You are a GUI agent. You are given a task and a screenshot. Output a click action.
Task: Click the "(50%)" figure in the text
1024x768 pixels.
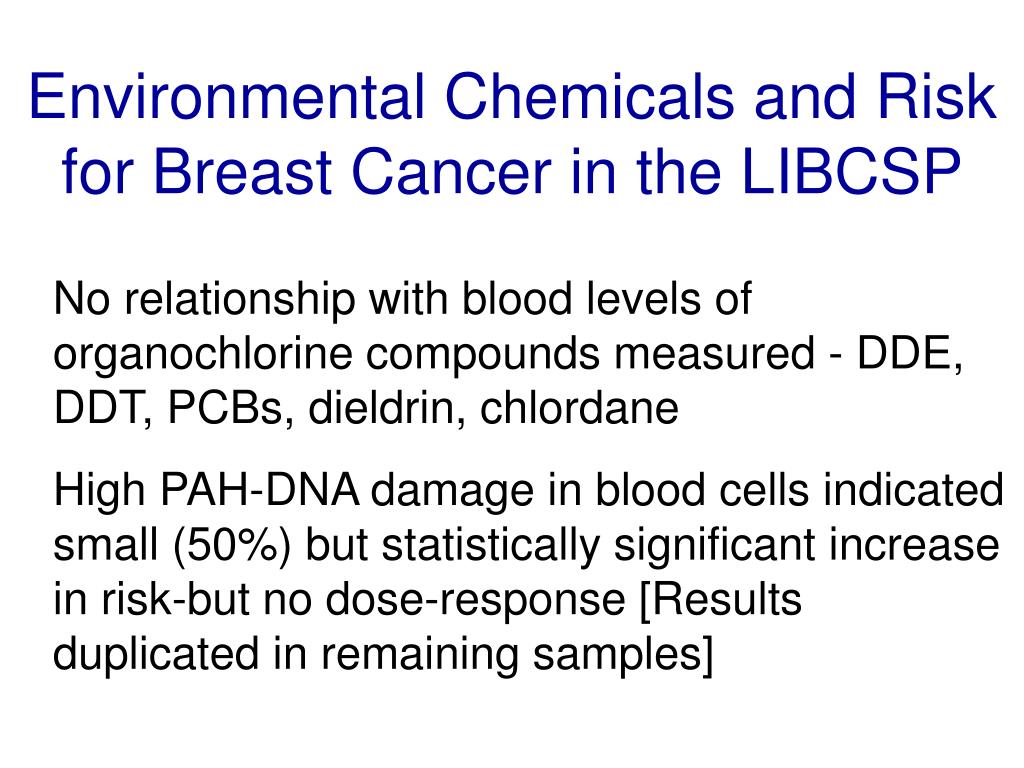(x=231, y=546)
